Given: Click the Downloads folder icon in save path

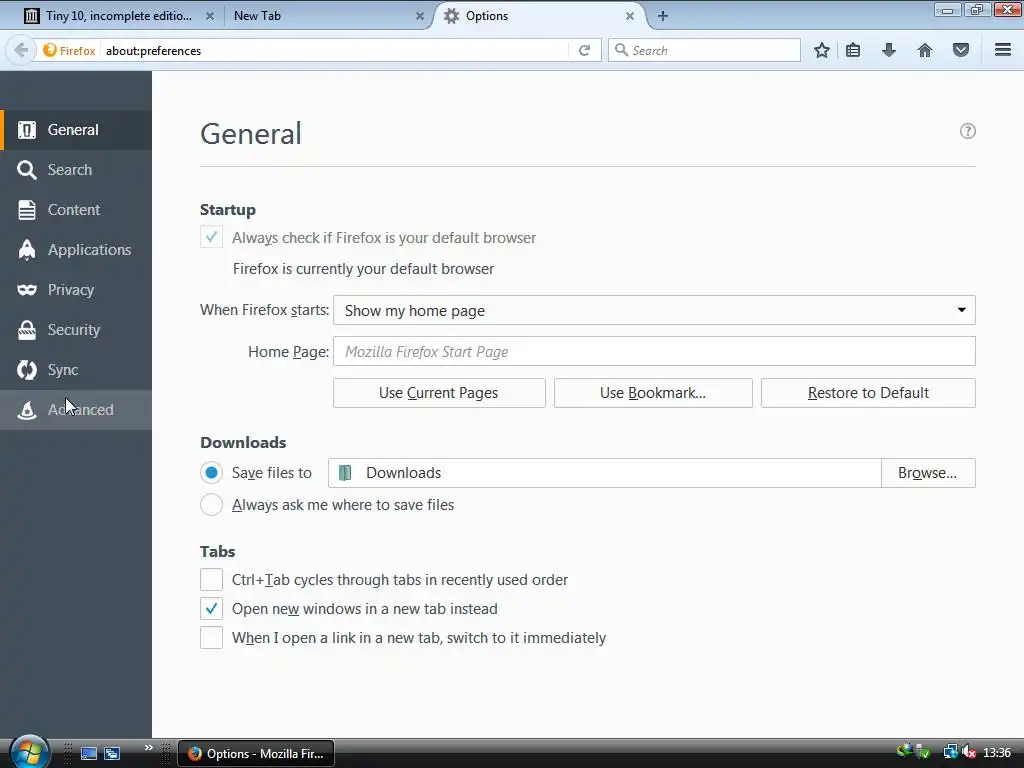Looking at the screenshot, I should [345, 473].
